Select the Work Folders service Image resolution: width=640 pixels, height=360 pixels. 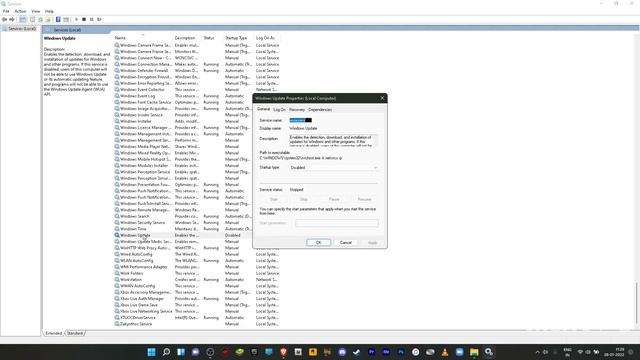click(197, 273)
